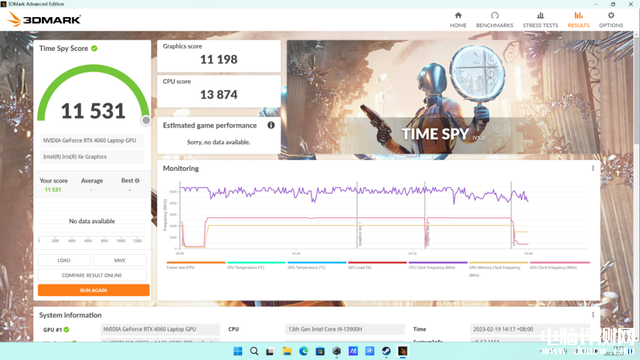The width and height of the screenshot is (640, 360).
Task: Toggle GPU Load (%) graph legend
Action: tap(377, 265)
